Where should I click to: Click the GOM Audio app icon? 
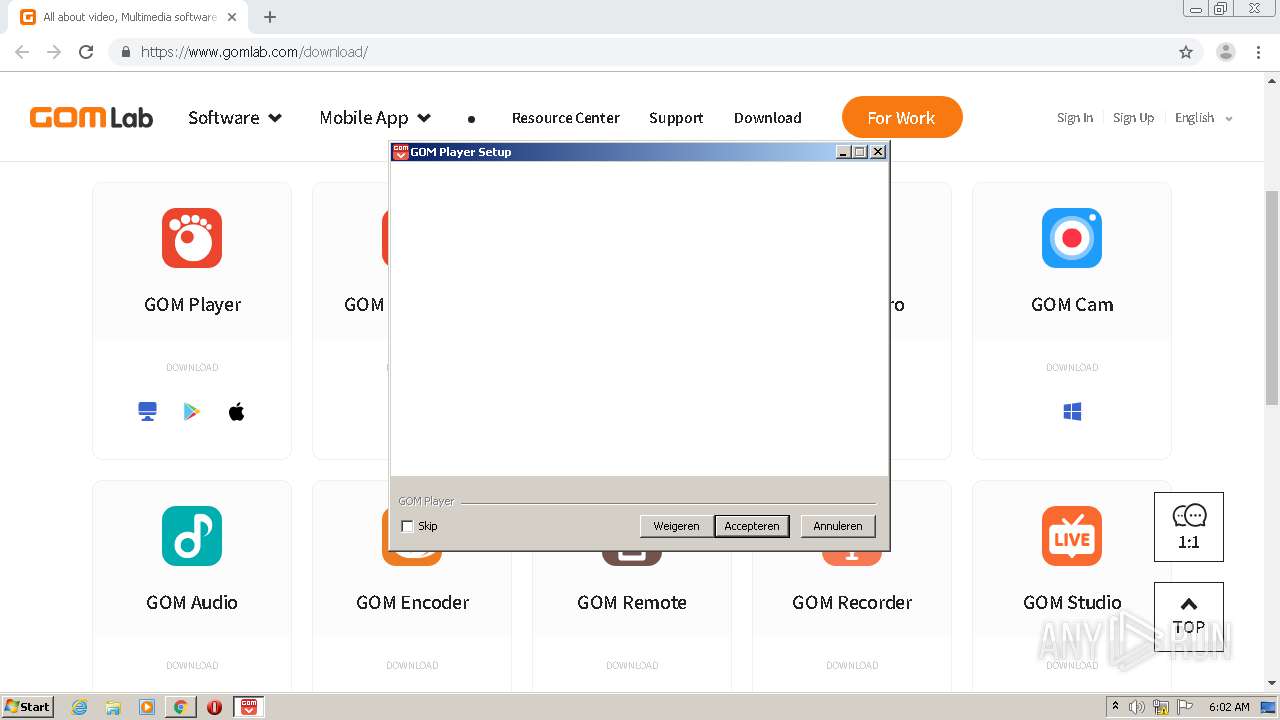click(192, 536)
